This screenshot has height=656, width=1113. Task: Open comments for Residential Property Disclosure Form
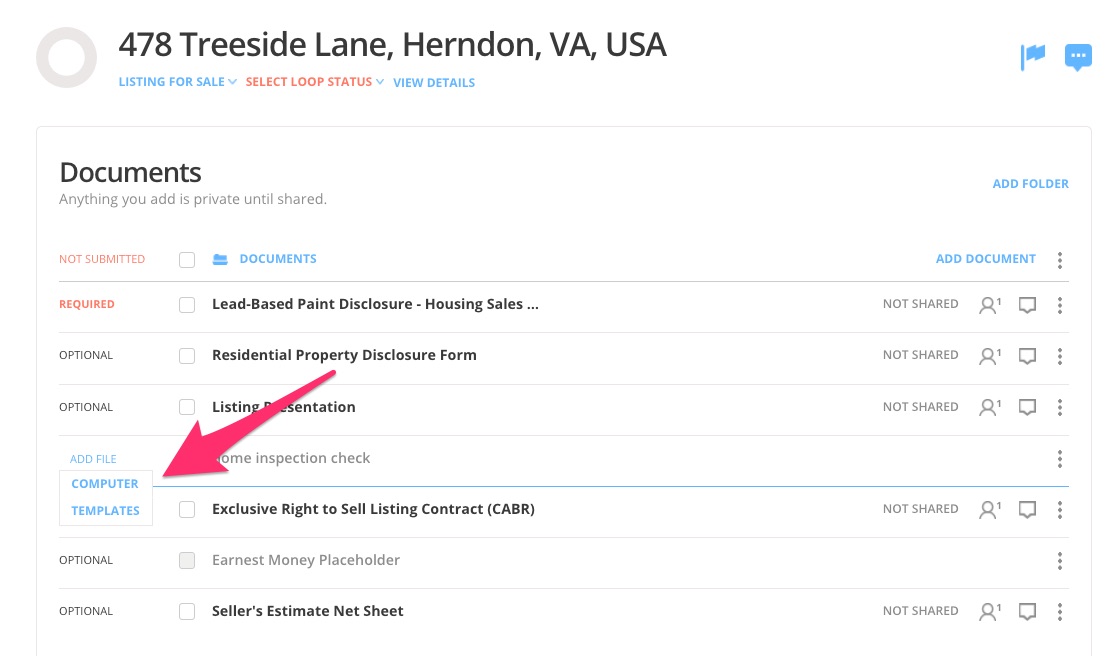1027,356
